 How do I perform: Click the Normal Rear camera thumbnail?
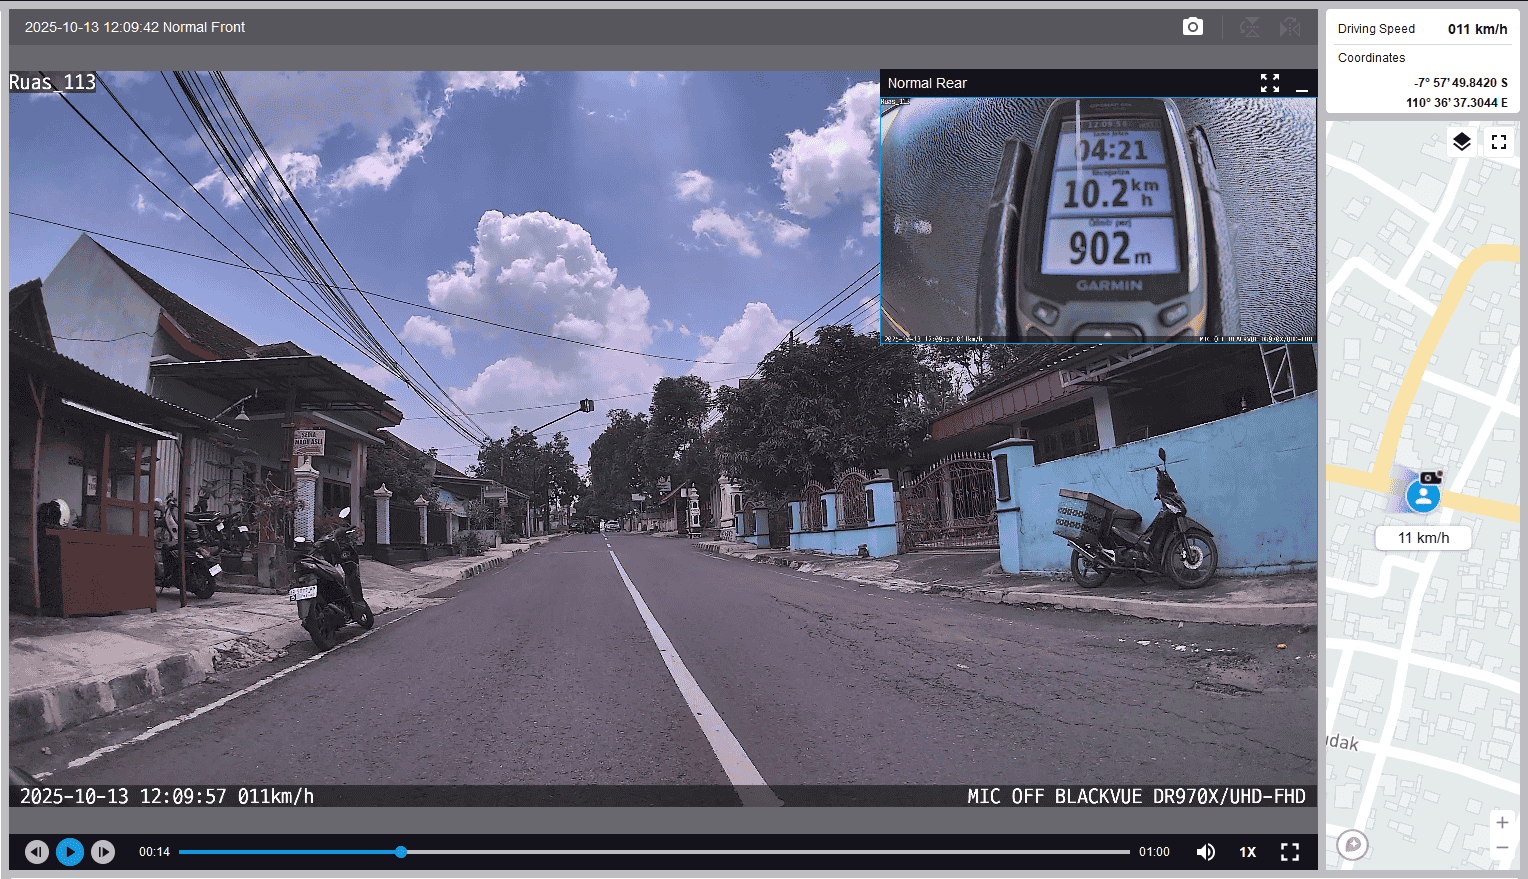[x=1098, y=220]
